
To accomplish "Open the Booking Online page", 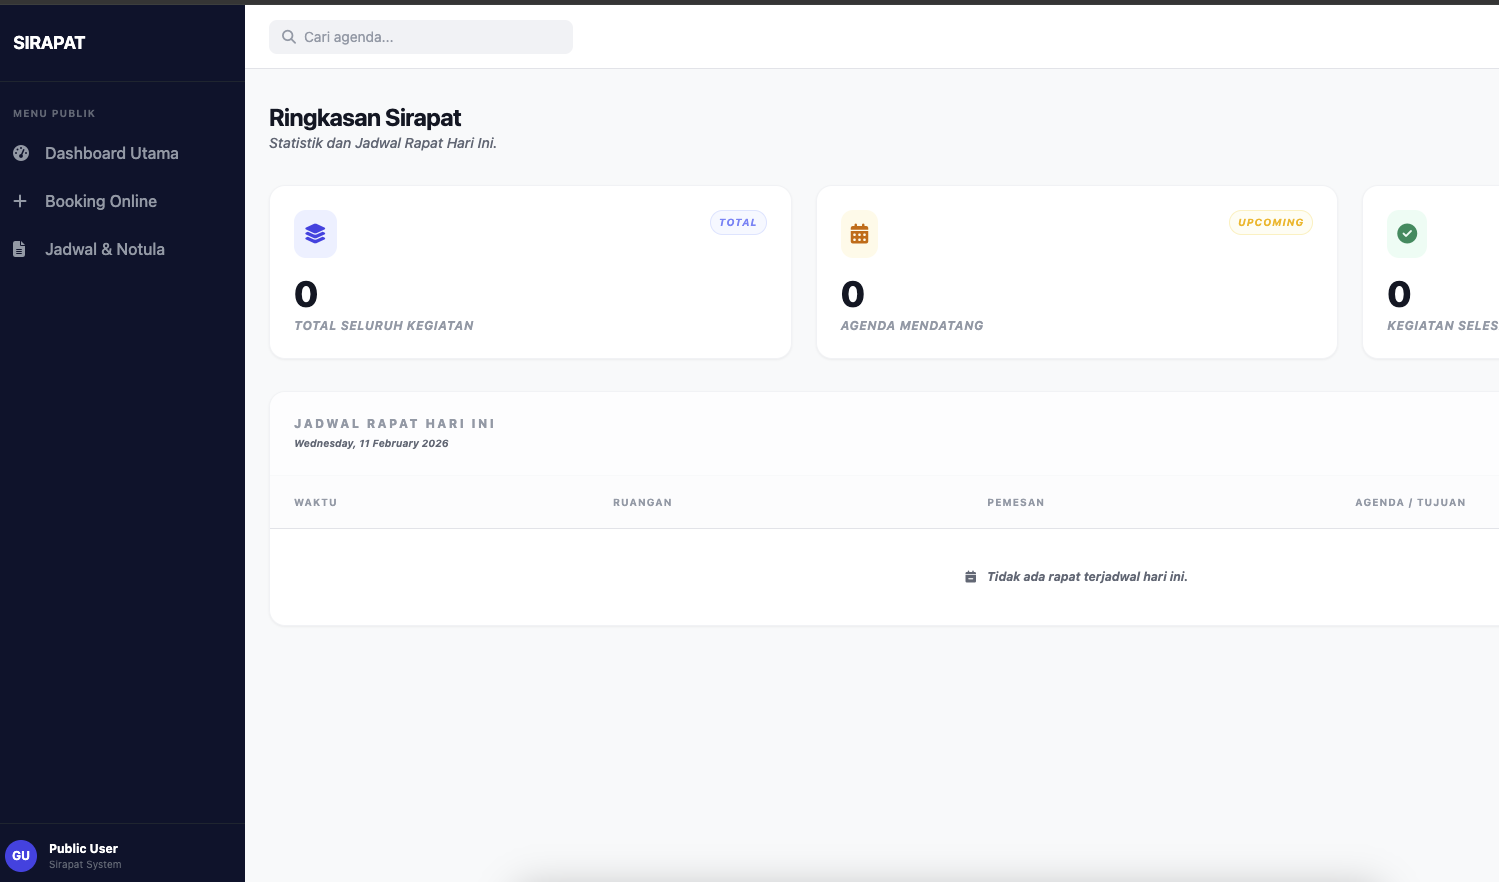I will (100, 201).
